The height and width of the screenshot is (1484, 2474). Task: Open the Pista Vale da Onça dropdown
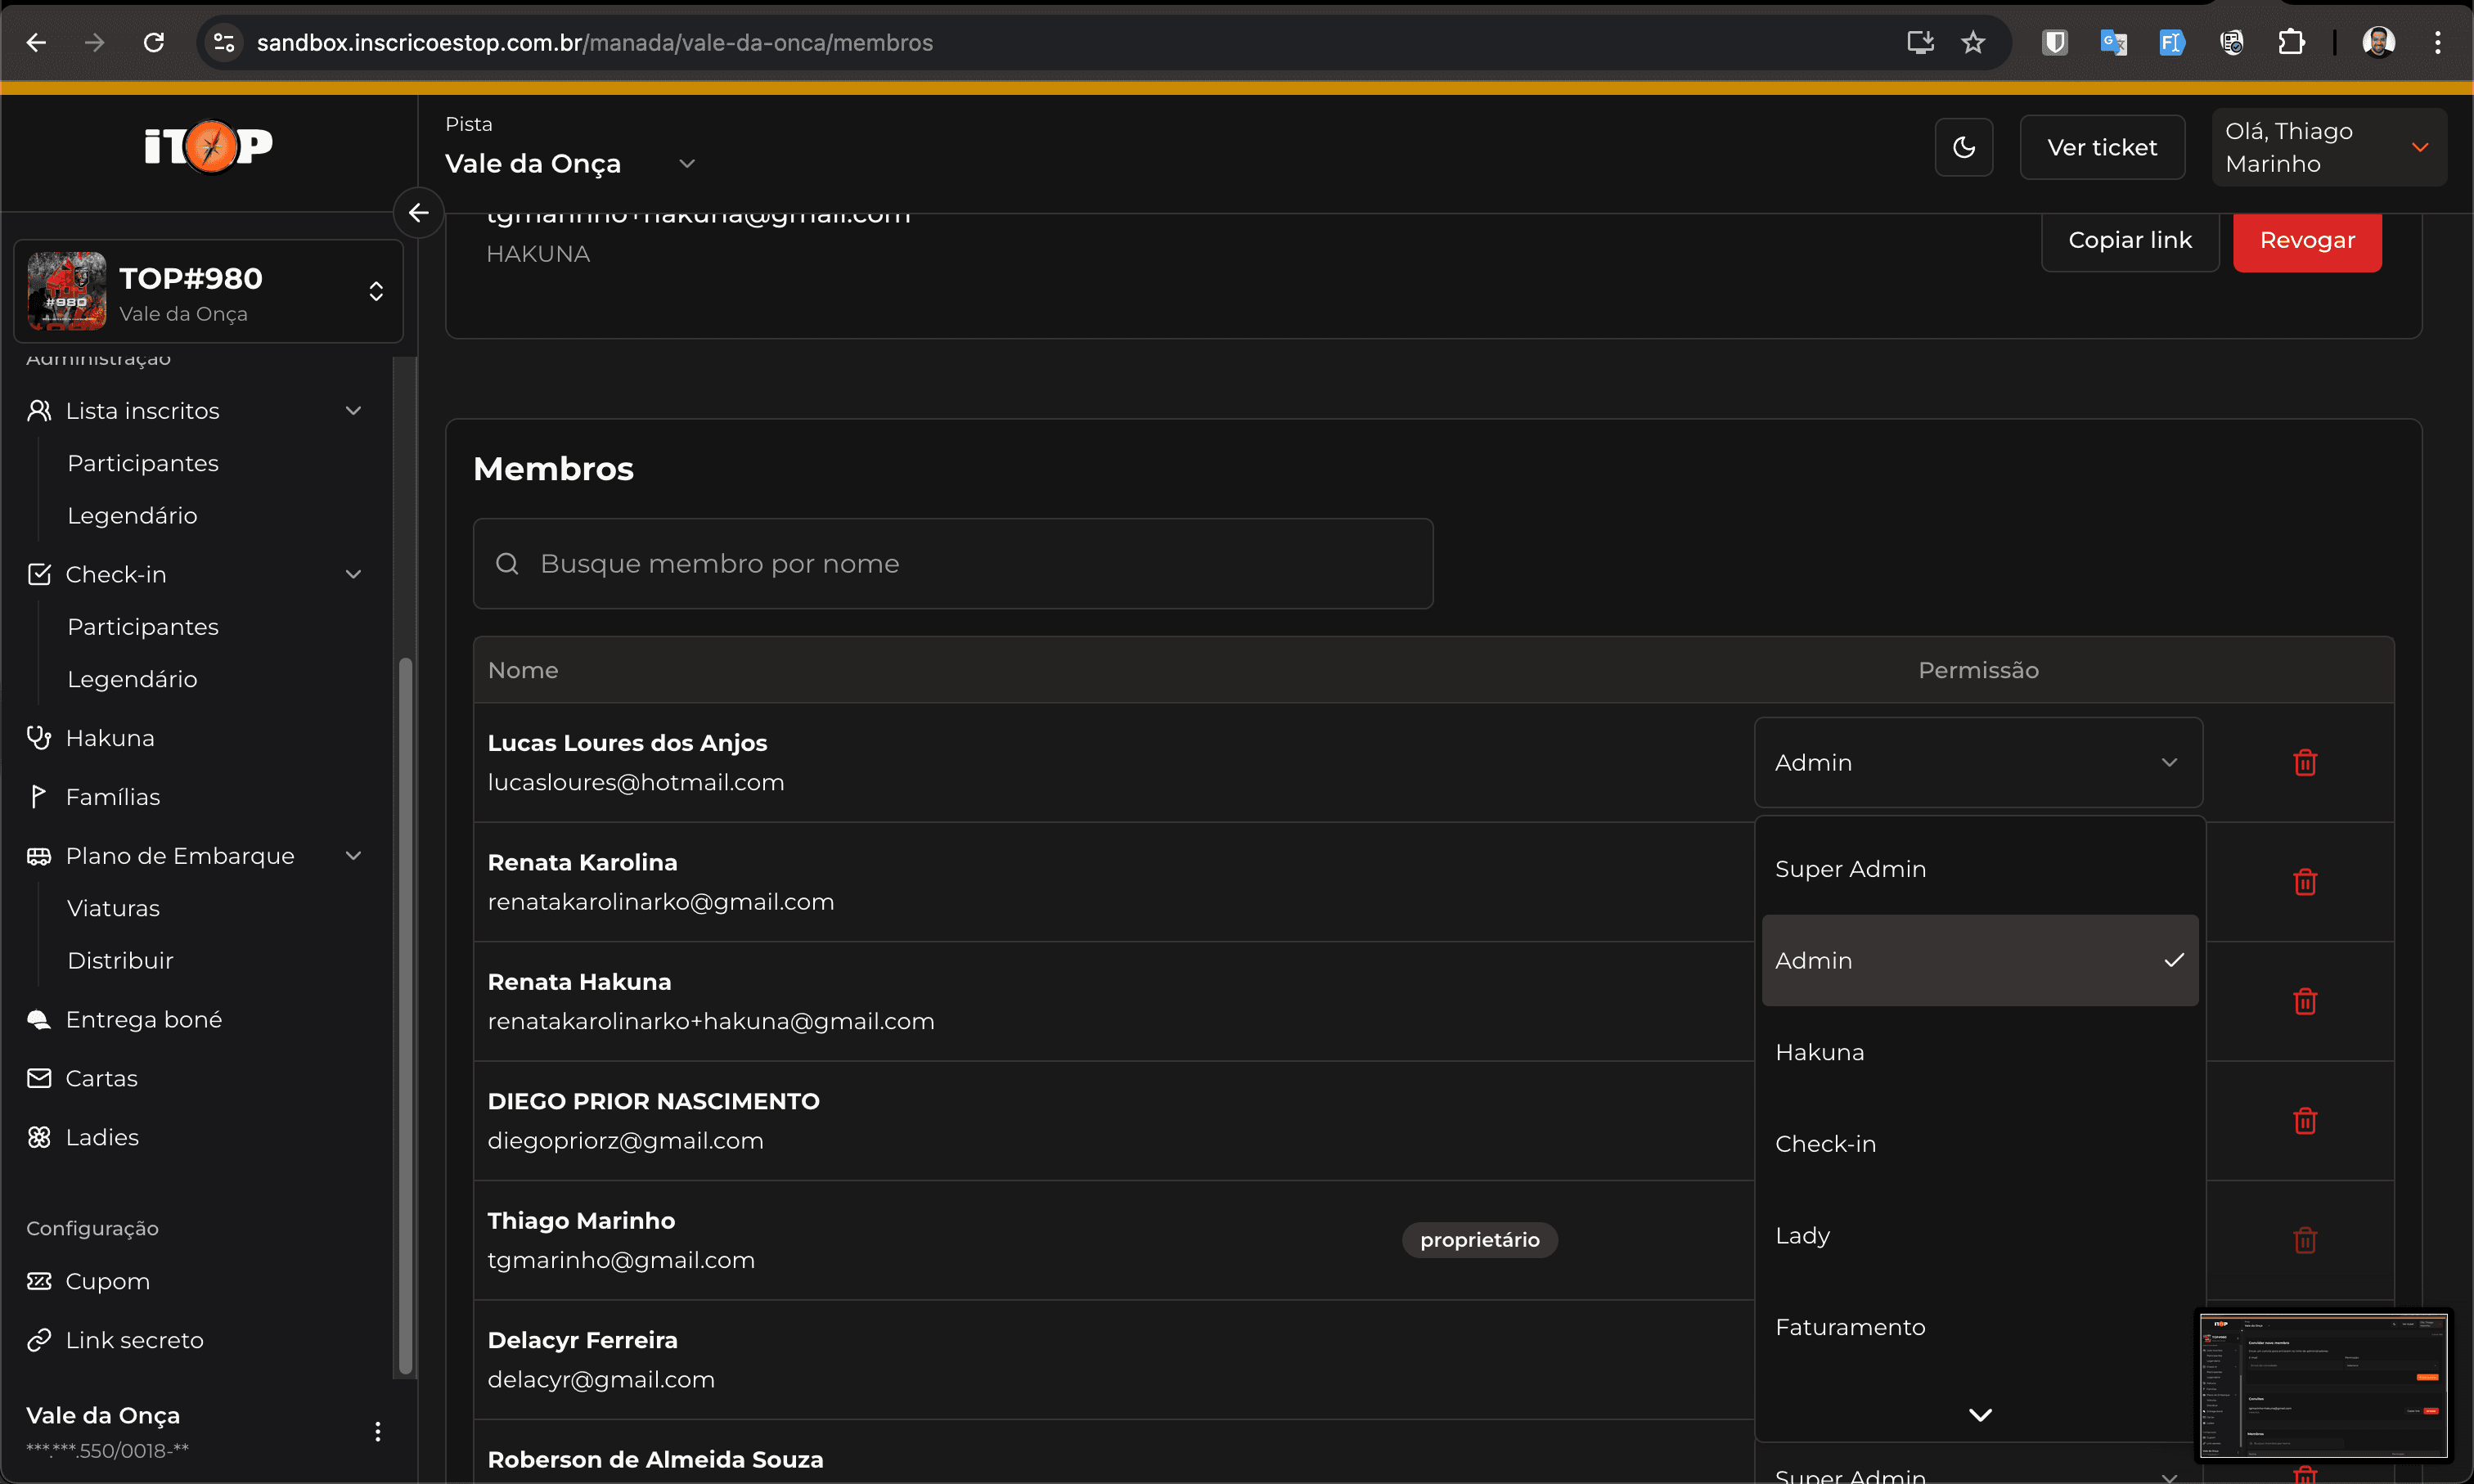click(570, 163)
